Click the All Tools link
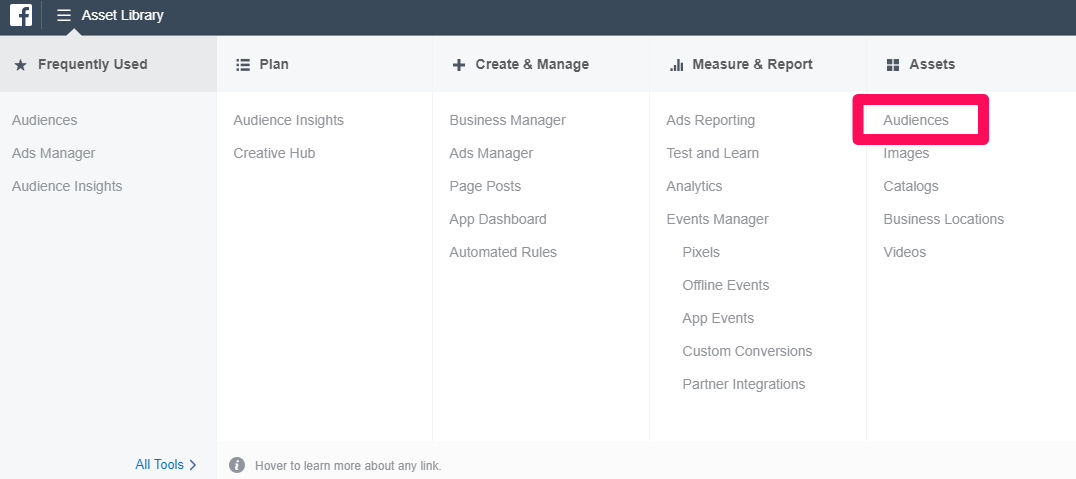The image size is (1076, 479). (160, 465)
